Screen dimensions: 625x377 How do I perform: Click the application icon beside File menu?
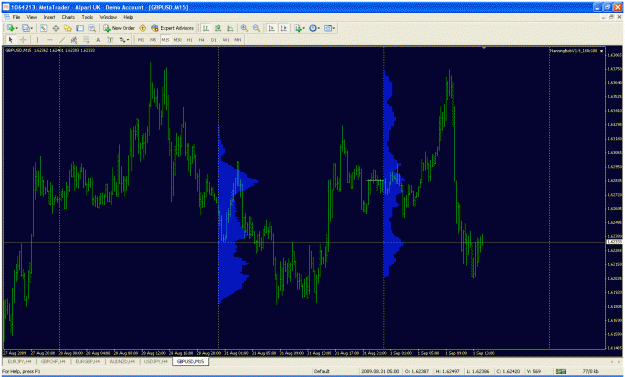(x=6, y=17)
